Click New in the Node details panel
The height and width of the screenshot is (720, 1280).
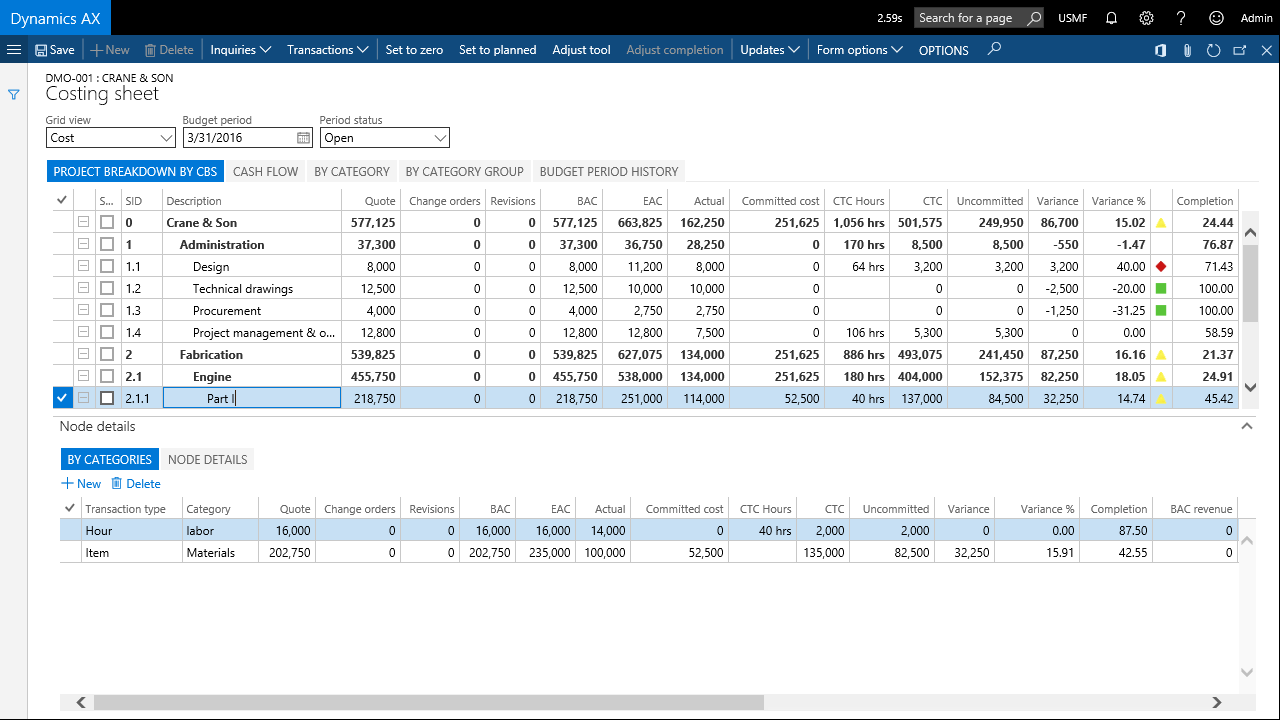[x=80, y=483]
